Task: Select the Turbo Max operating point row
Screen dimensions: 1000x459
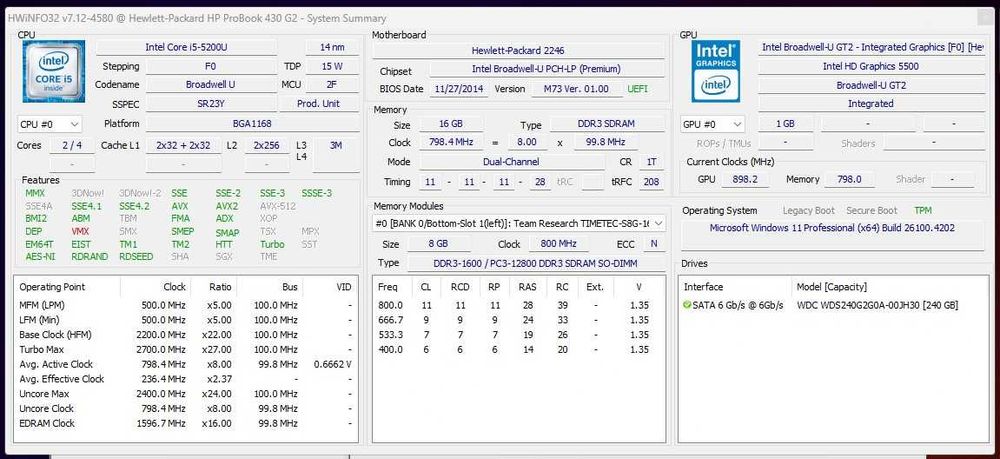Action: click(186, 349)
